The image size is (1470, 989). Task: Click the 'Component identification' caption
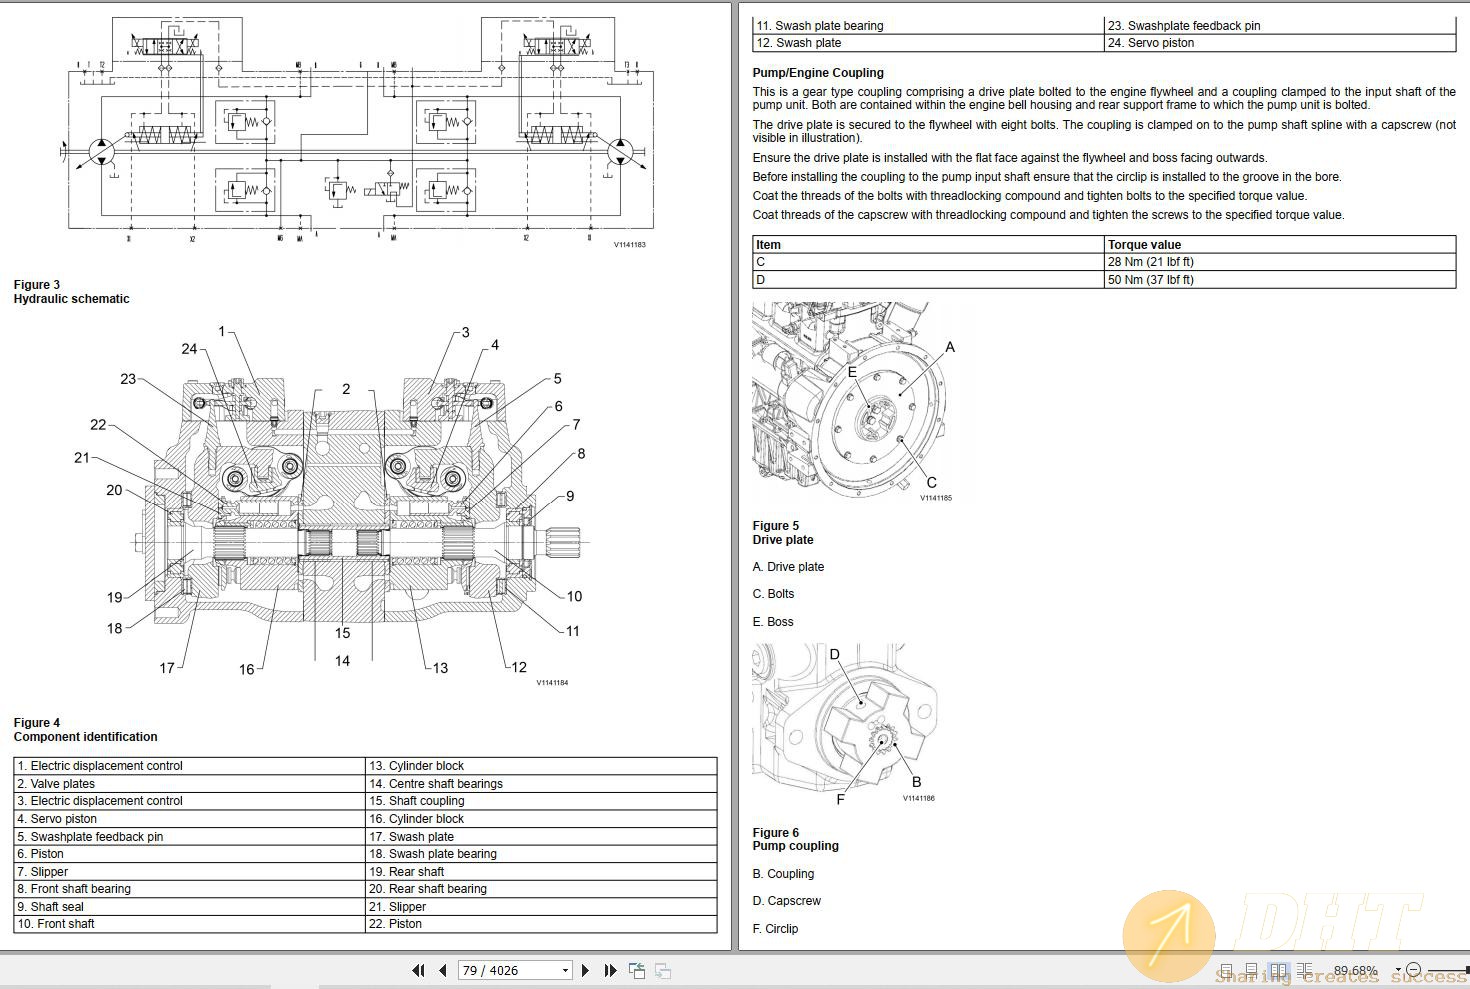[86, 737]
